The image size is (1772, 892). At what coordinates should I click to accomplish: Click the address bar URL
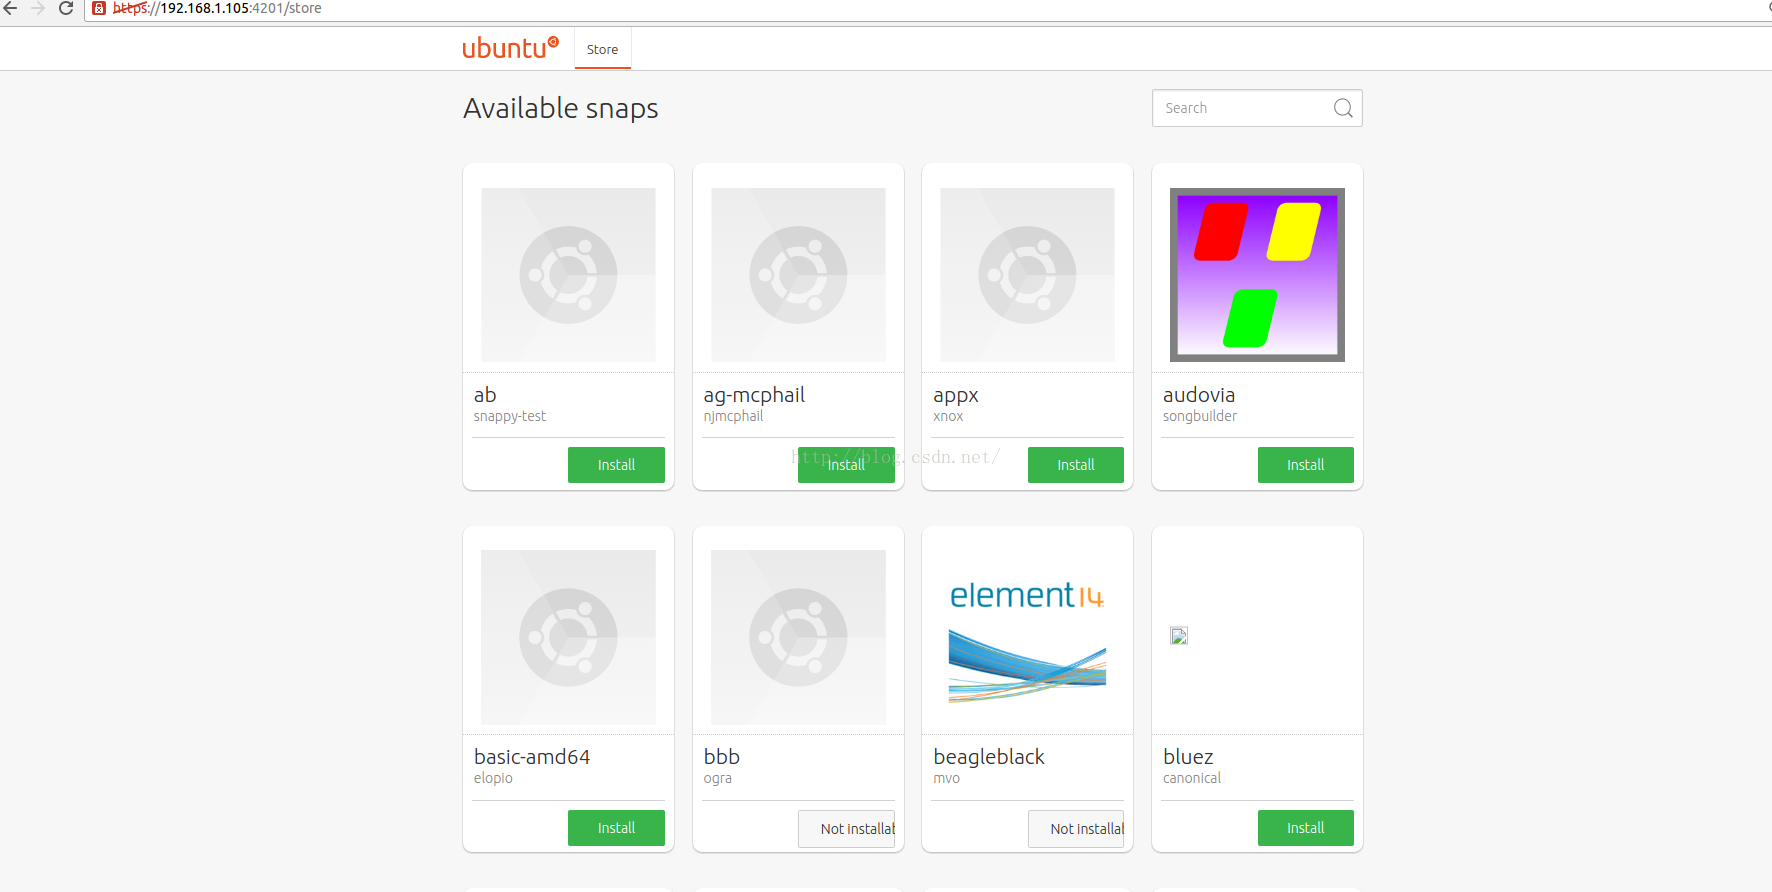217,8
